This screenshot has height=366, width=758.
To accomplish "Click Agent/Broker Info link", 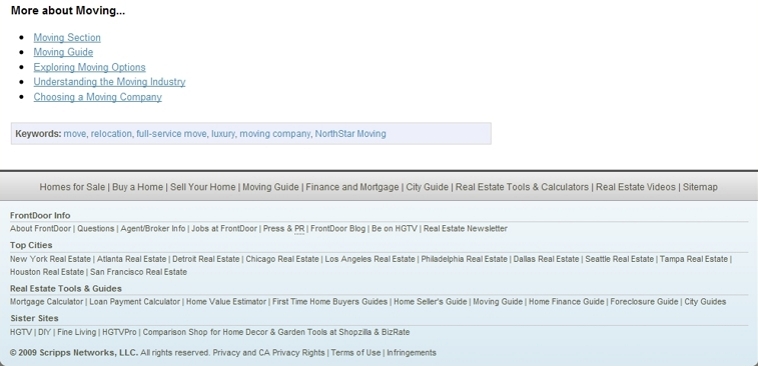I will click(153, 229).
